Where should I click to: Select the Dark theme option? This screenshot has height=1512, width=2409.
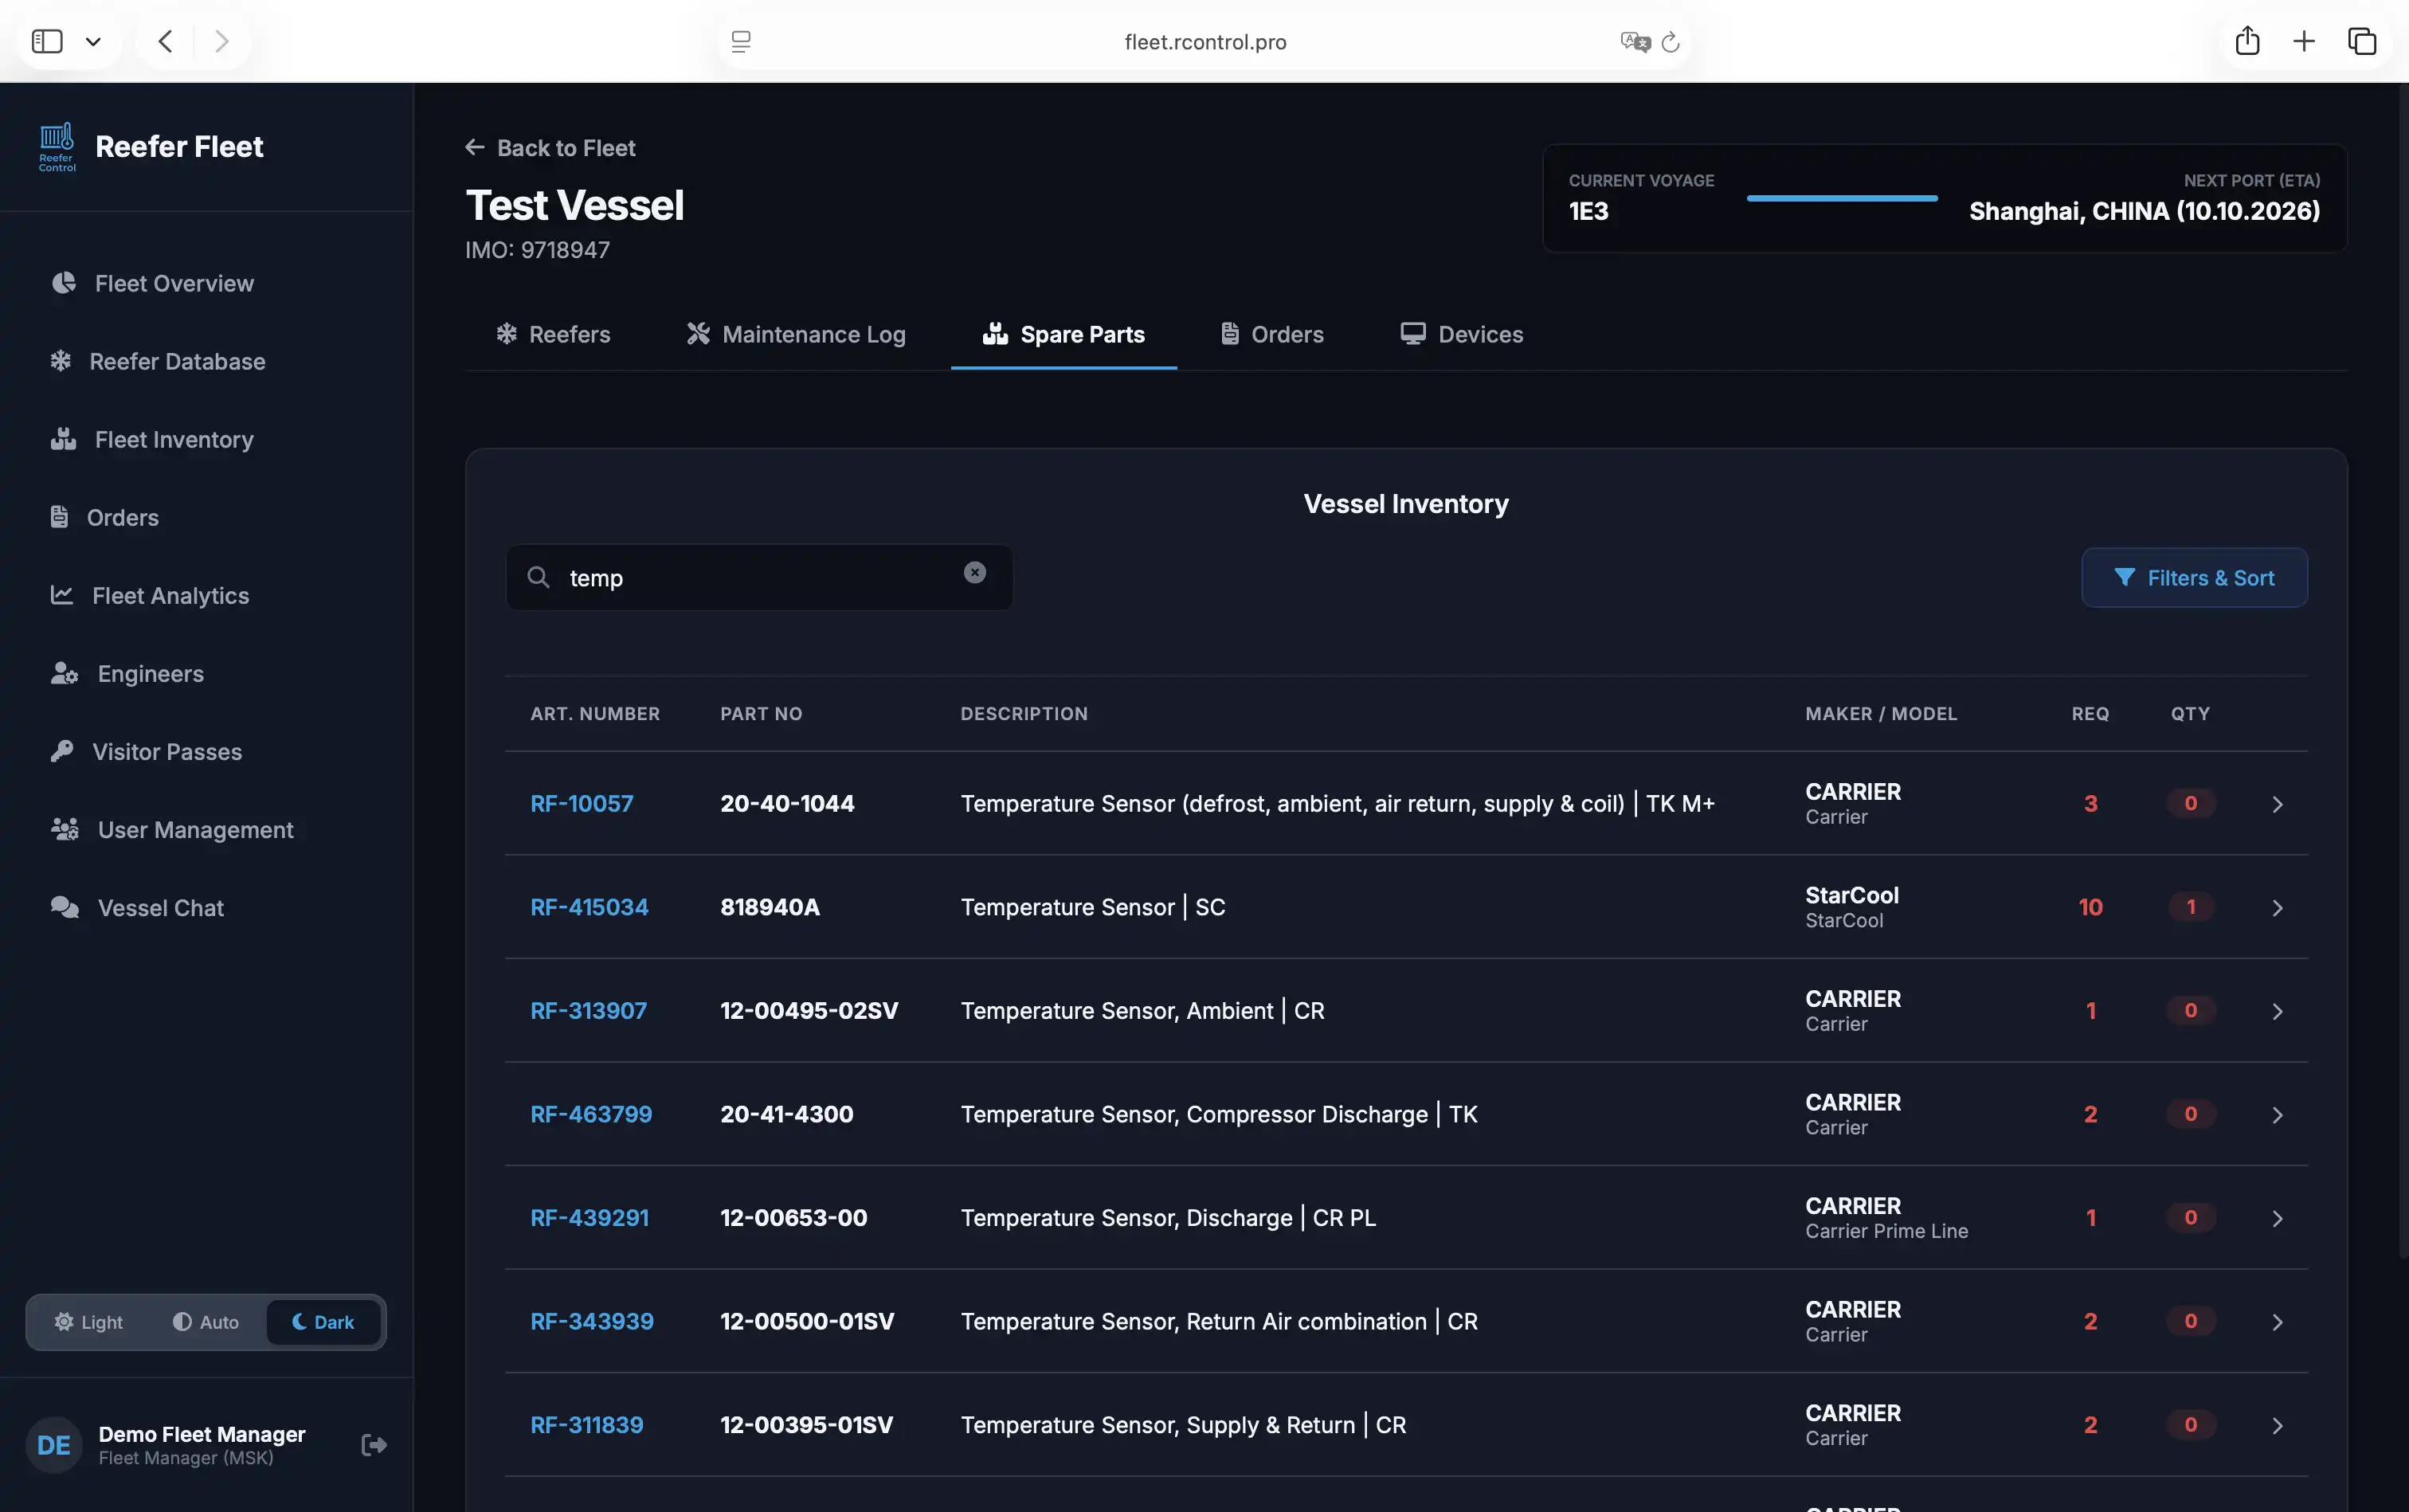point(323,1322)
